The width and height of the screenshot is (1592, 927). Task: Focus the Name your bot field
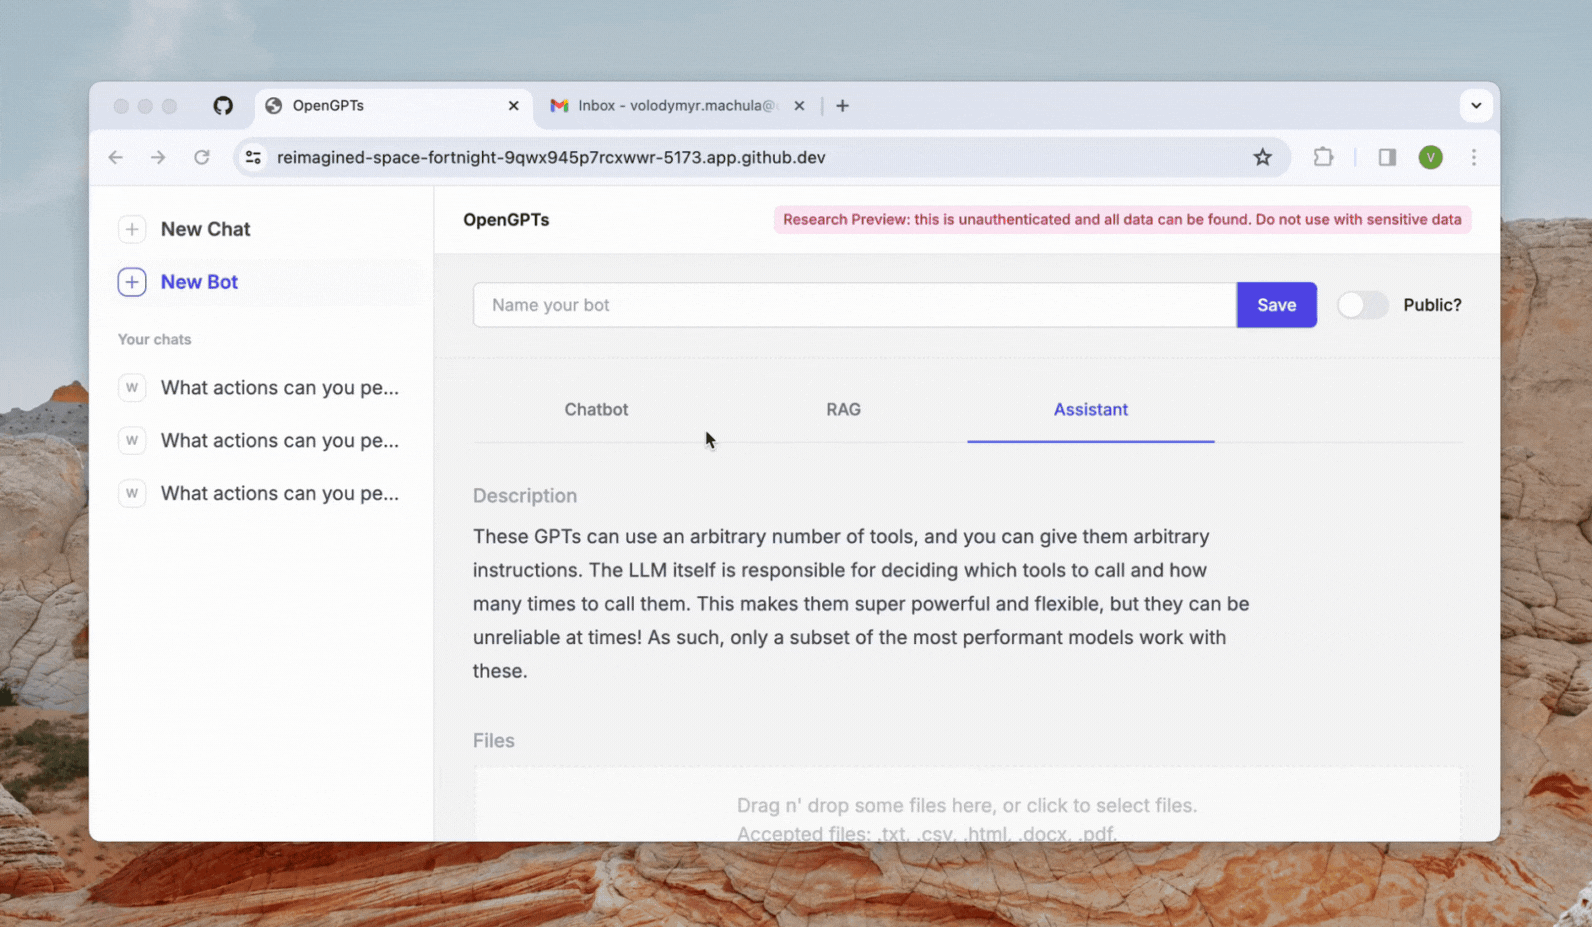coord(855,305)
